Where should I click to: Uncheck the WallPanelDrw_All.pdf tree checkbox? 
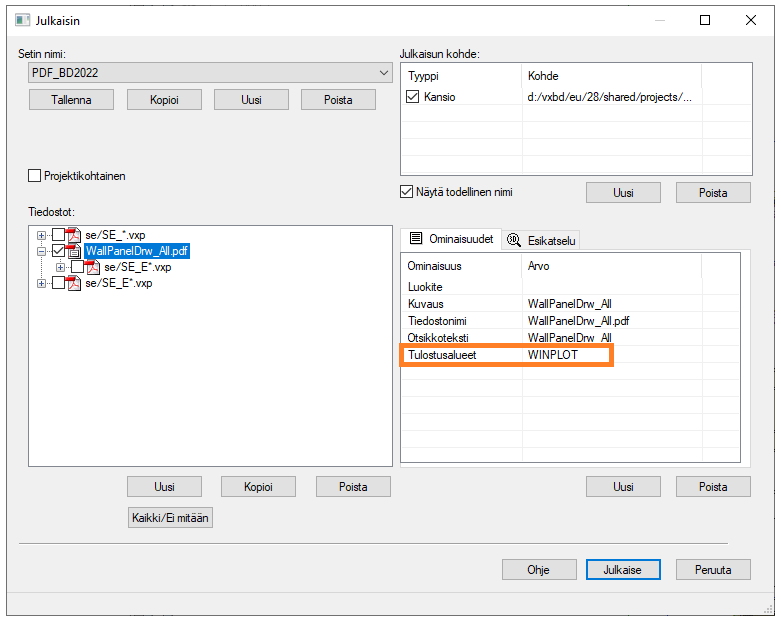58,251
